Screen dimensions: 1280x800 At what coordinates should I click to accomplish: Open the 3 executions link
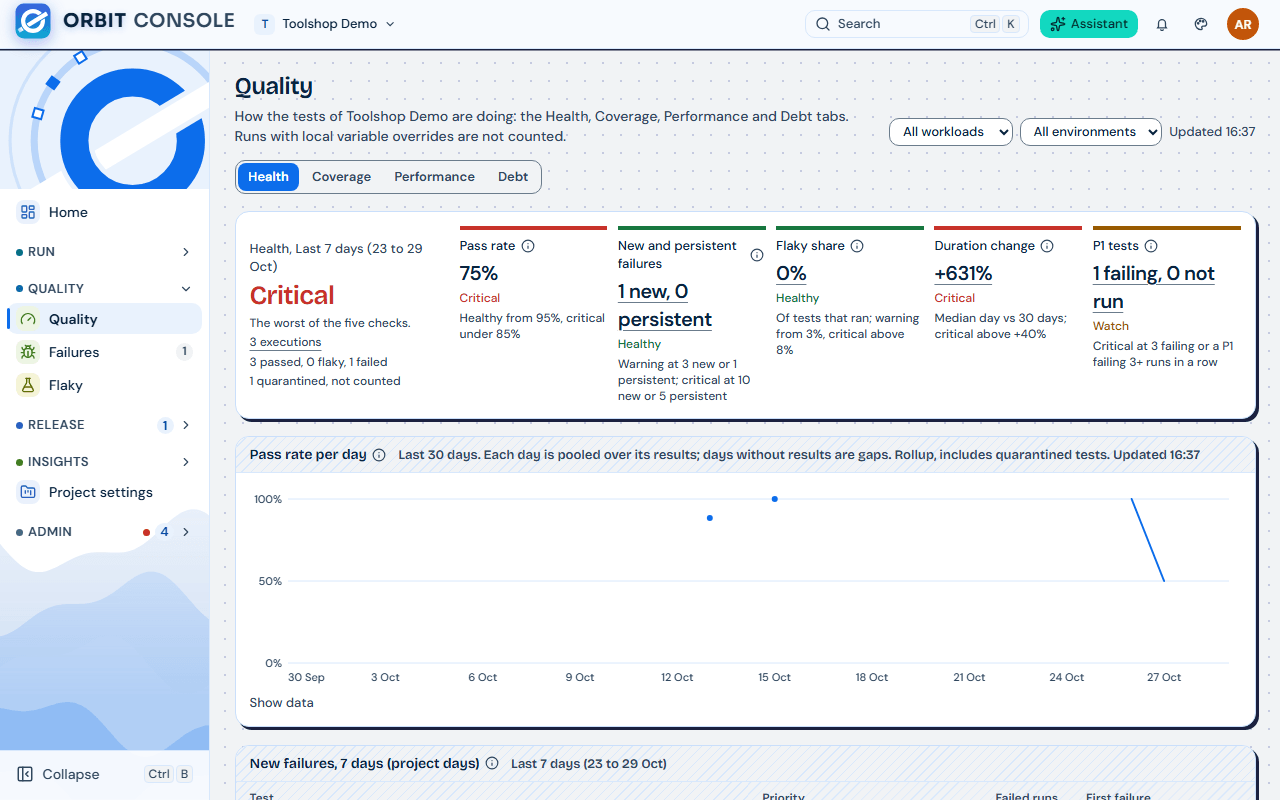(285, 342)
